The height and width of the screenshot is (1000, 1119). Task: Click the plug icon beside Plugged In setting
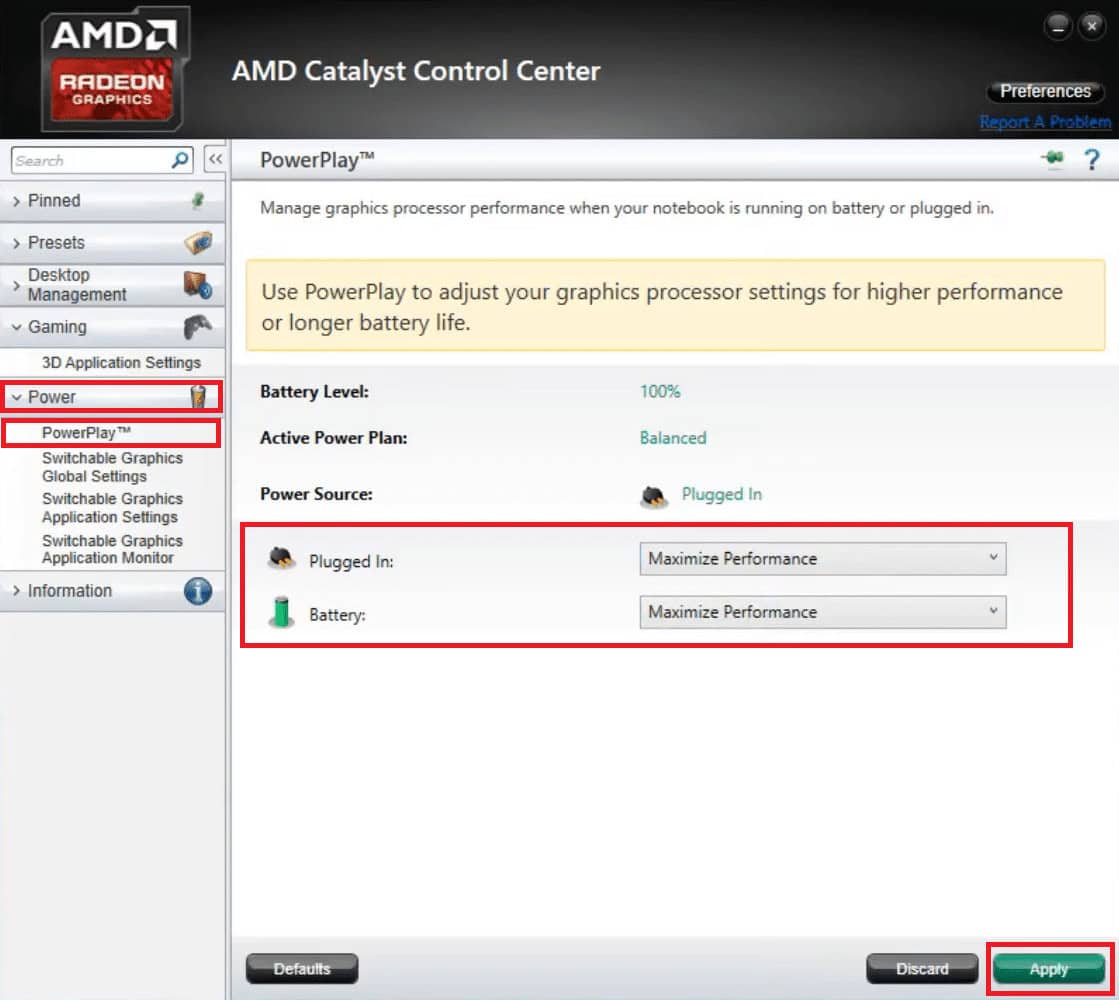click(282, 558)
